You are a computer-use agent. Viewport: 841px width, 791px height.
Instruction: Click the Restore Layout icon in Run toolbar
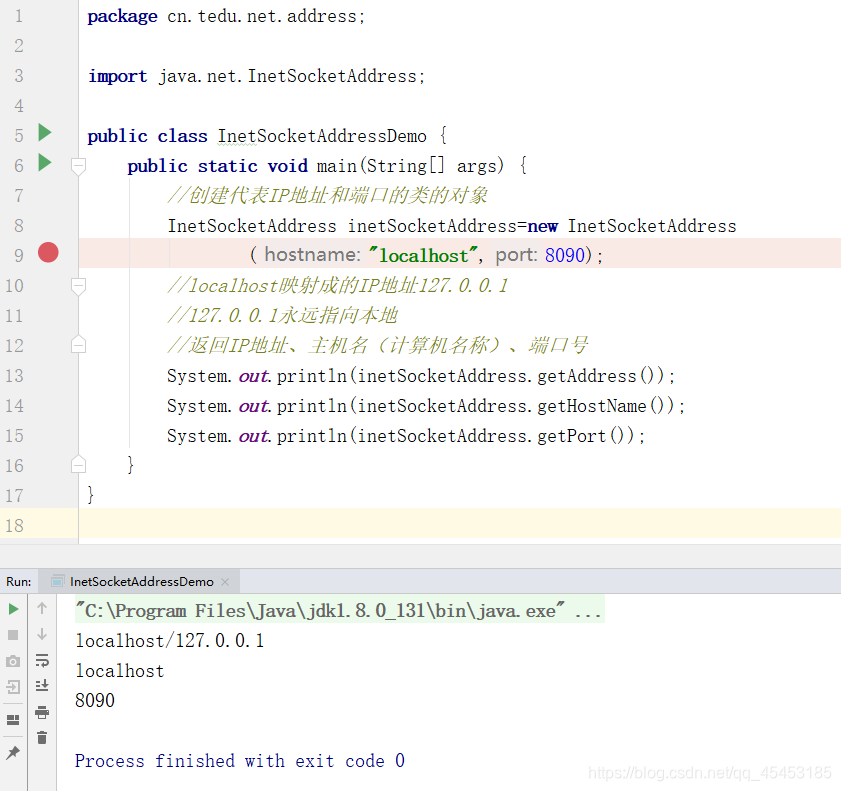click(x=13, y=720)
